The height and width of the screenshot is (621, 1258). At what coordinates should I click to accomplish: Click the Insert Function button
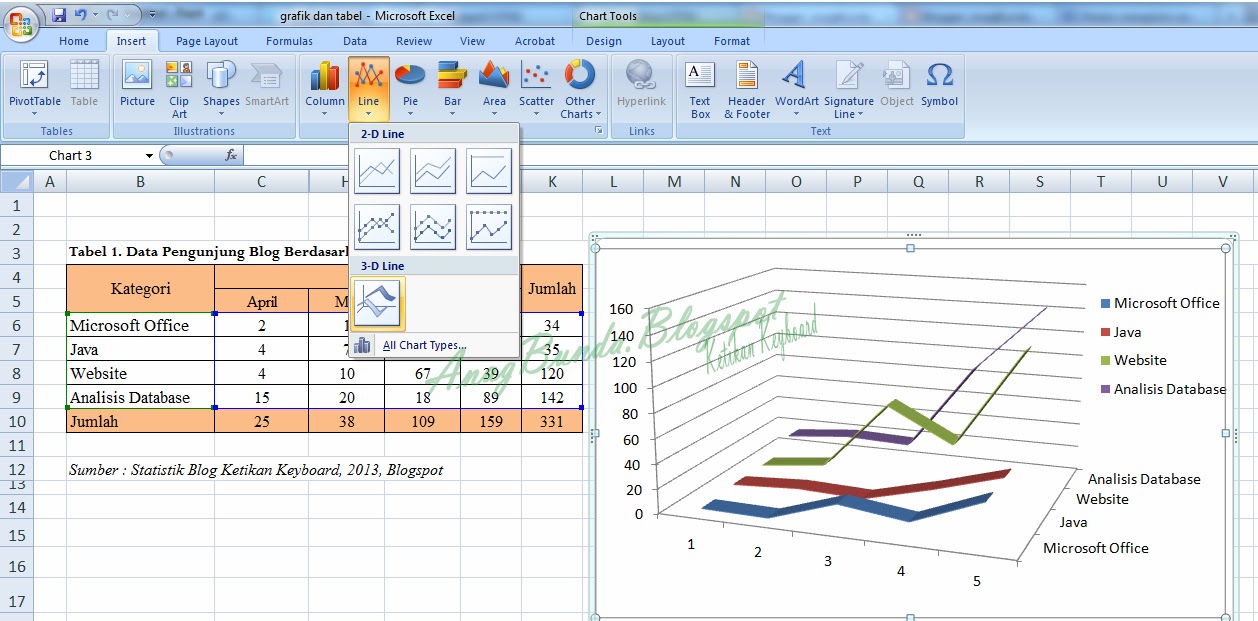point(233,155)
